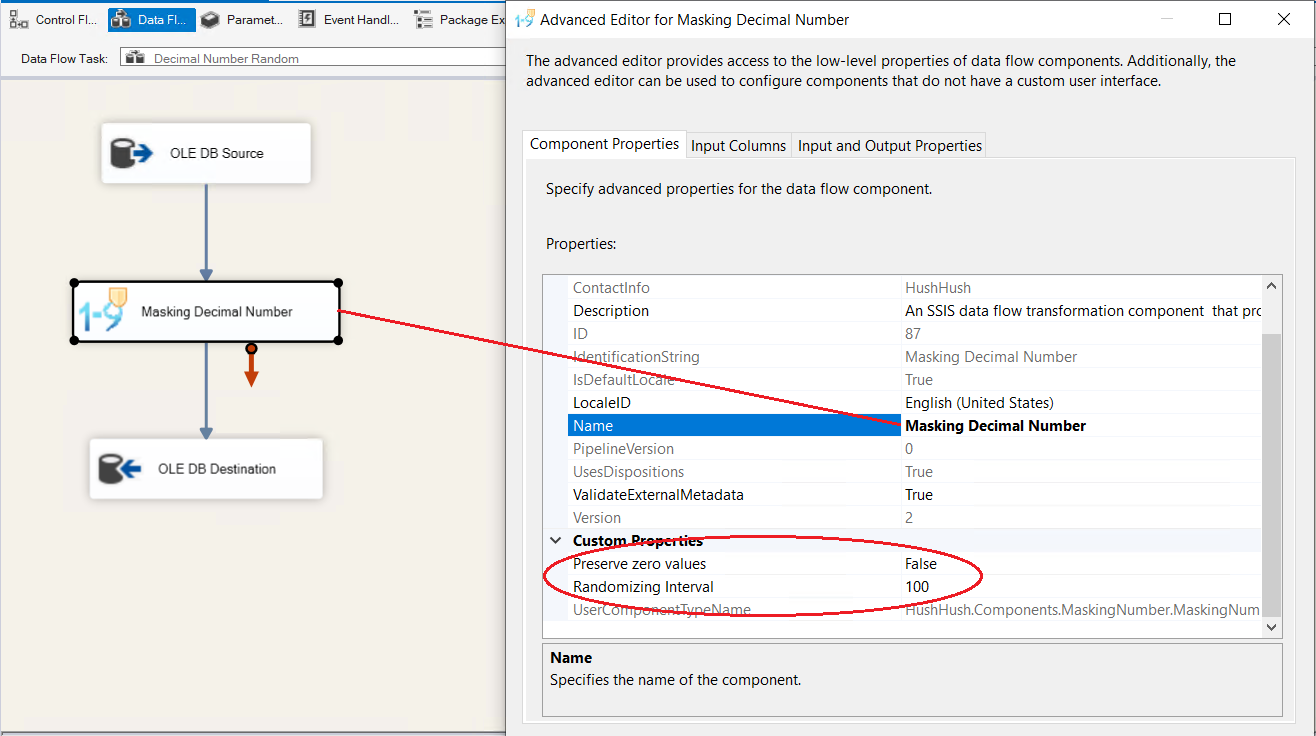Select the Component Properties tab
The height and width of the screenshot is (736, 1316).
pyautogui.click(x=604, y=144)
